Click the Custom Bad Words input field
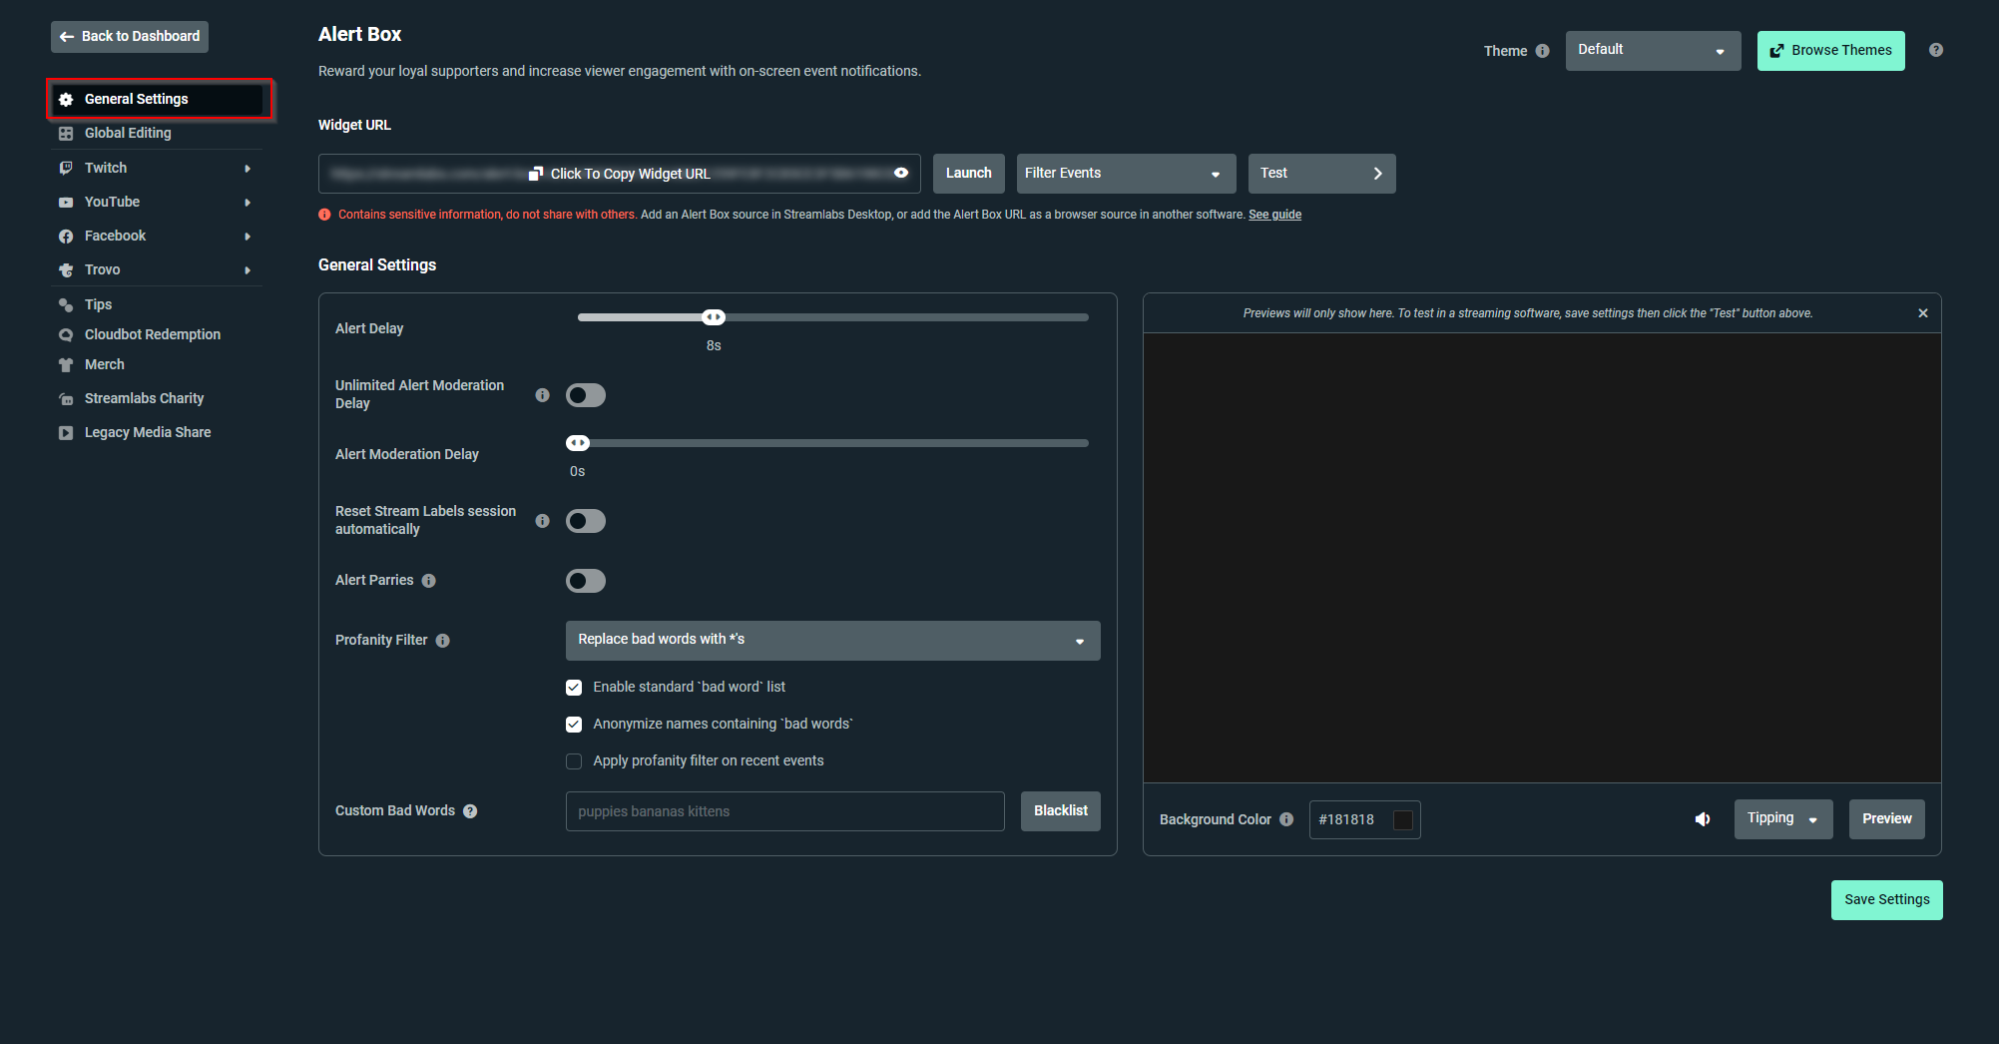Viewport: 1999px width, 1044px height. pyautogui.click(x=785, y=811)
